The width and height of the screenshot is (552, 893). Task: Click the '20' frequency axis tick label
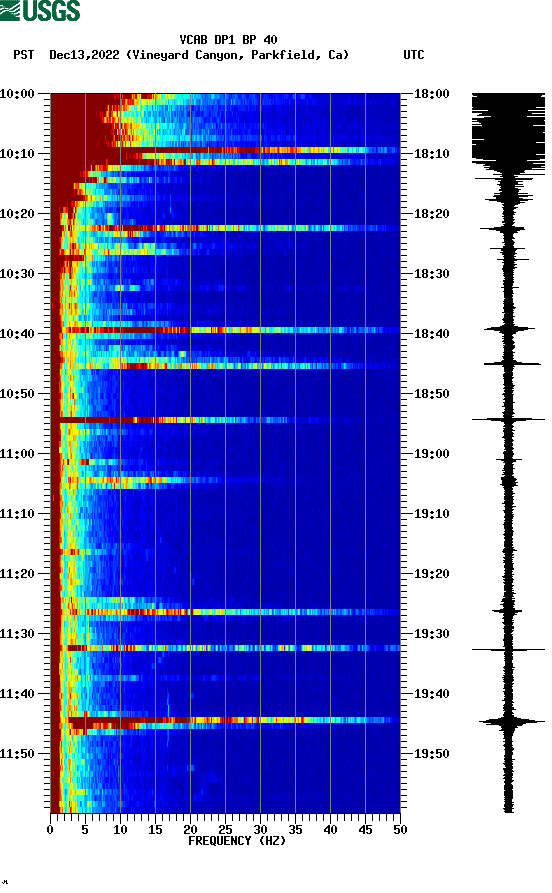coord(190,830)
